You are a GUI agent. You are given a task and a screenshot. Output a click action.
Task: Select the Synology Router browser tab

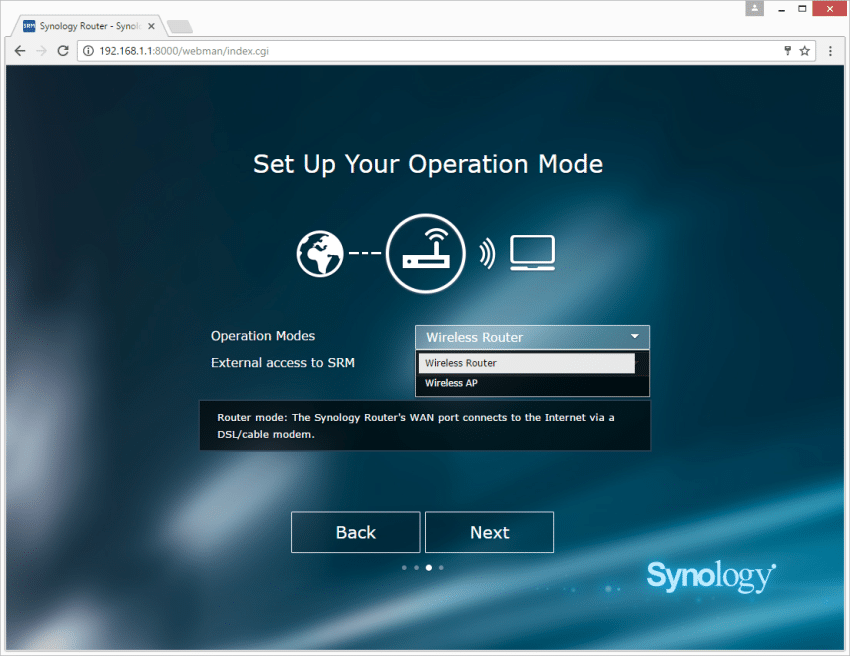pos(89,26)
